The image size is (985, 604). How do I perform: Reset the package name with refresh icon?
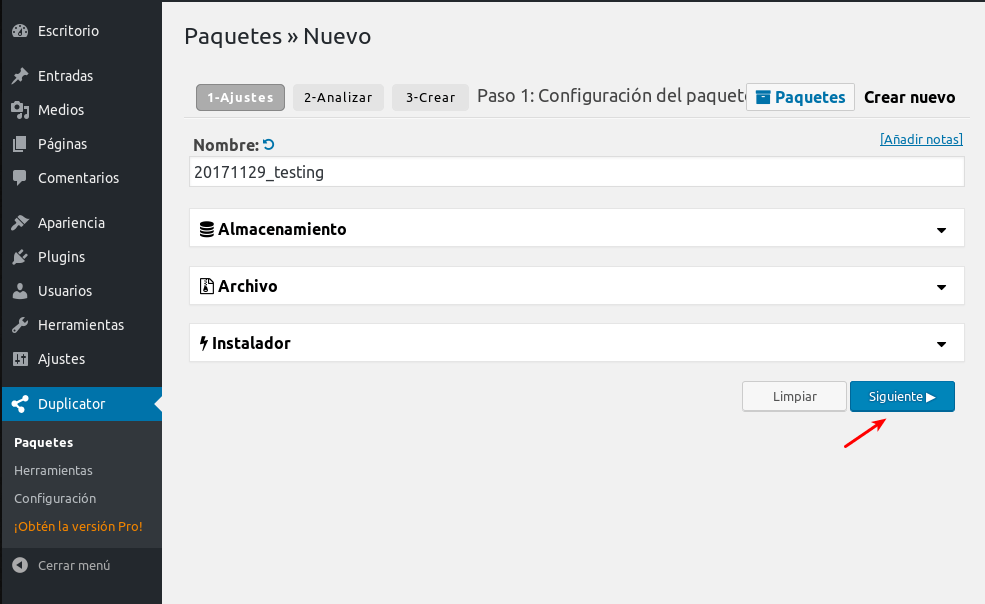268,145
